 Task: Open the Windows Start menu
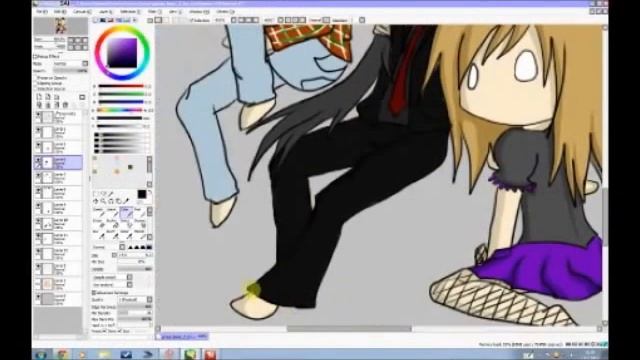[x=41, y=354]
